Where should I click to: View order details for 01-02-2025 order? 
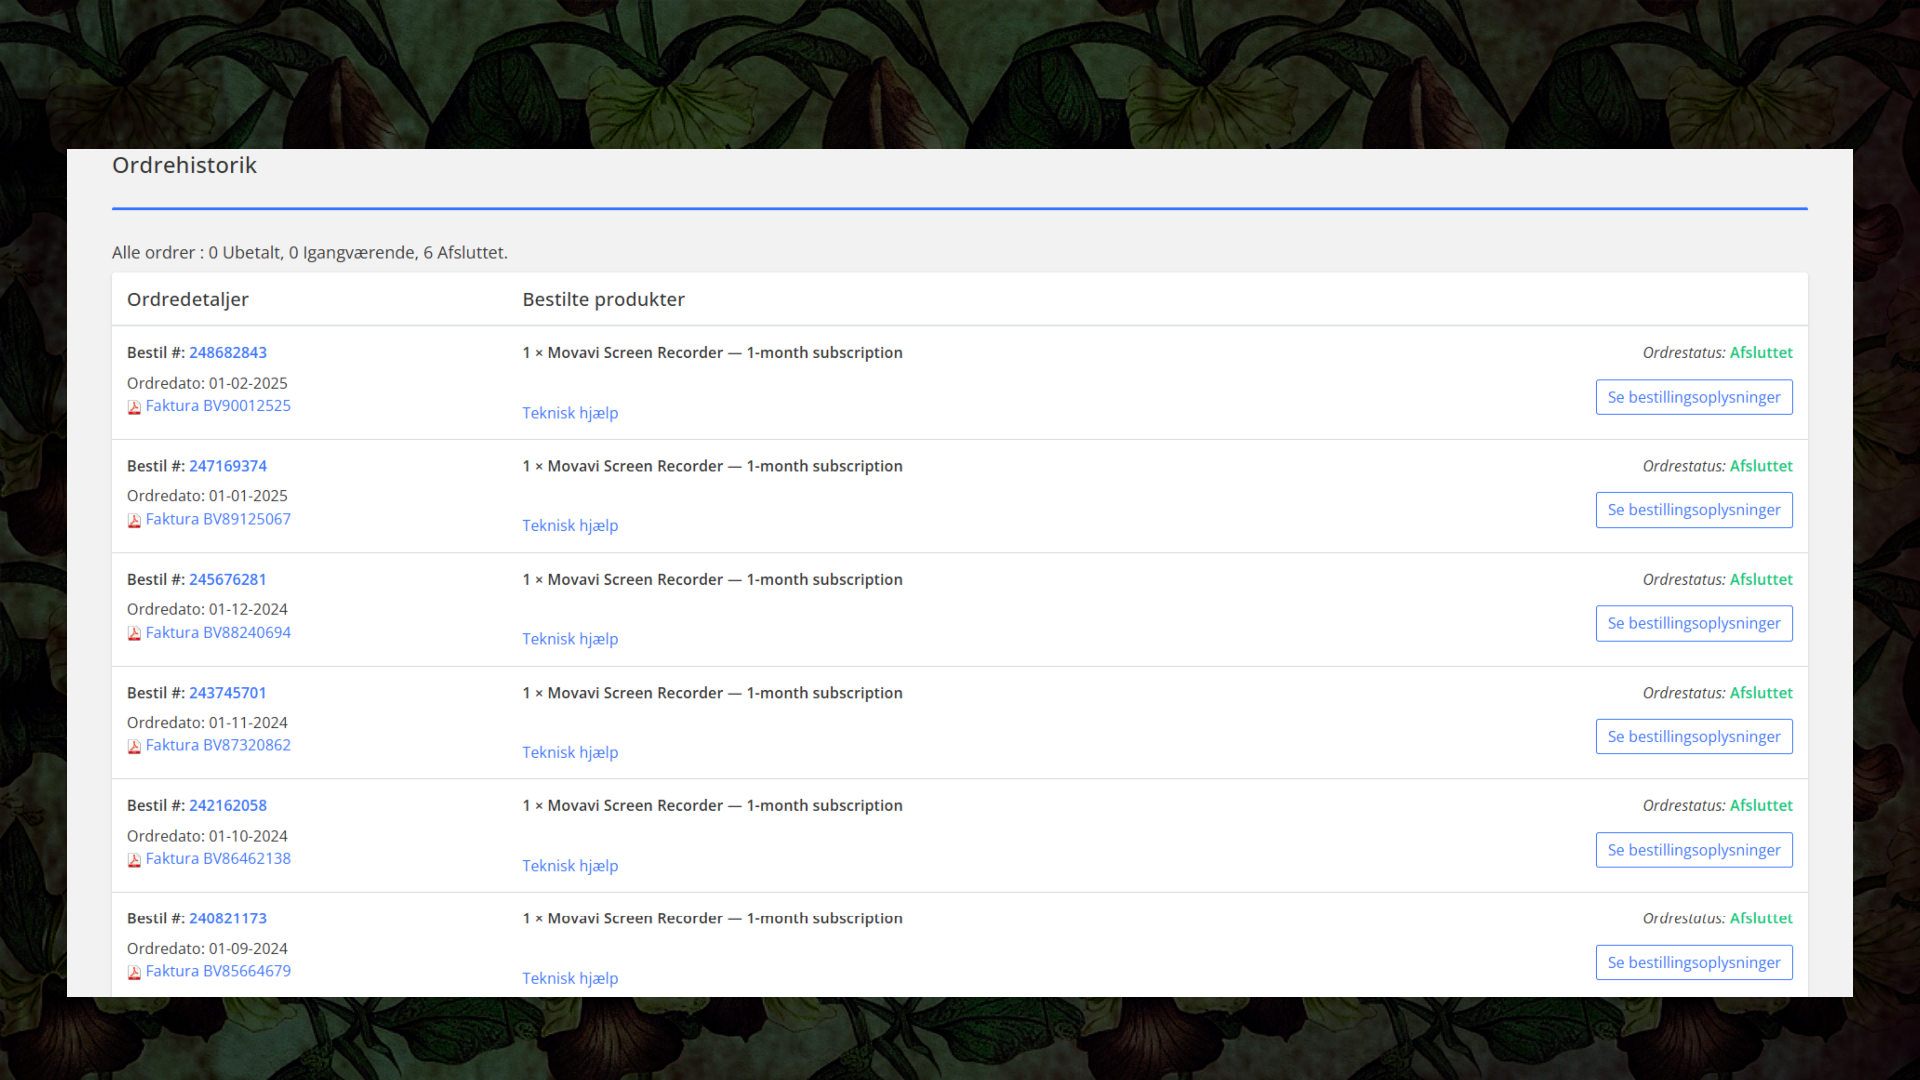(x=1693, y=397)
